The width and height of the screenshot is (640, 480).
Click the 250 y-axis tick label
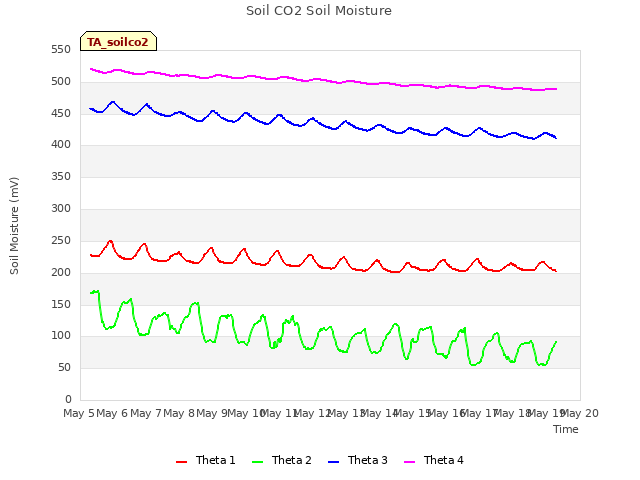(61, 241)
